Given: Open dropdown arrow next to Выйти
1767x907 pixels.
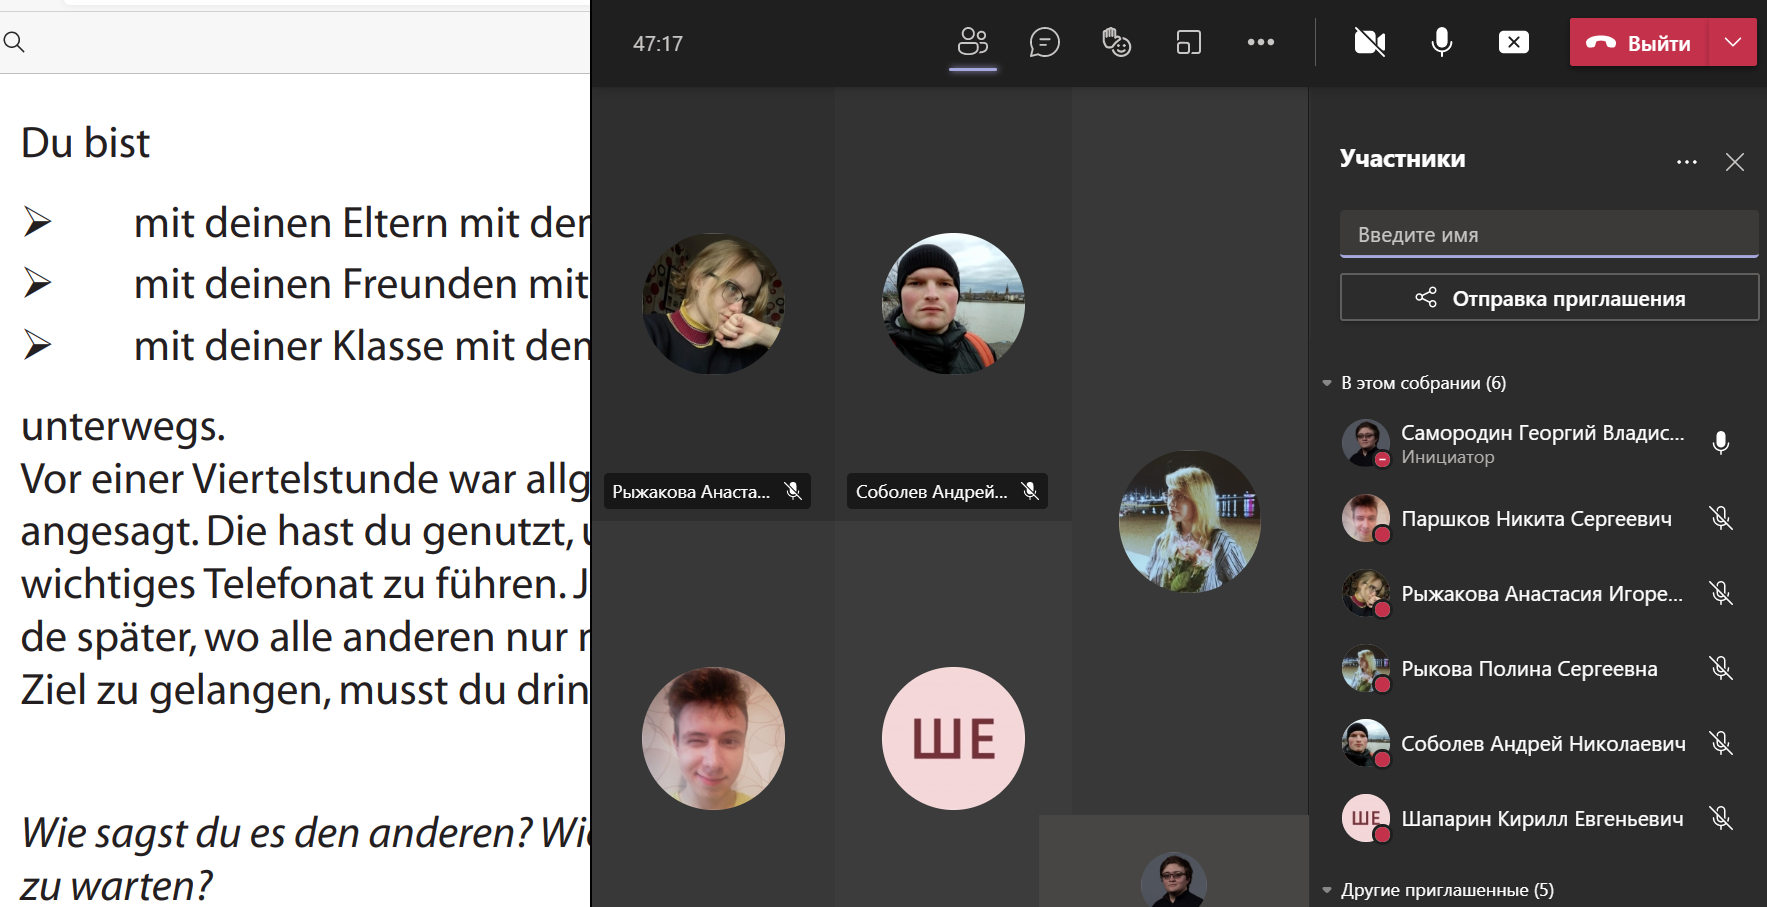Looking at the screenshot, I should pos(1733,42).
